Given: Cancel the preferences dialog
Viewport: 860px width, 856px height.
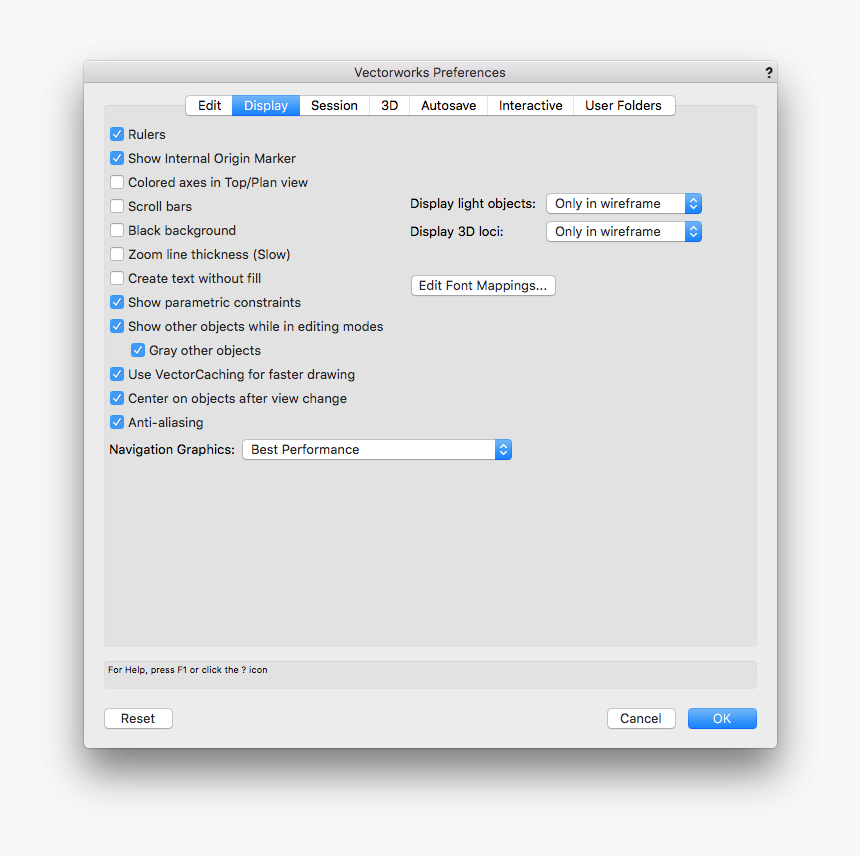Looking at the screenshot, I should (641, 718).
